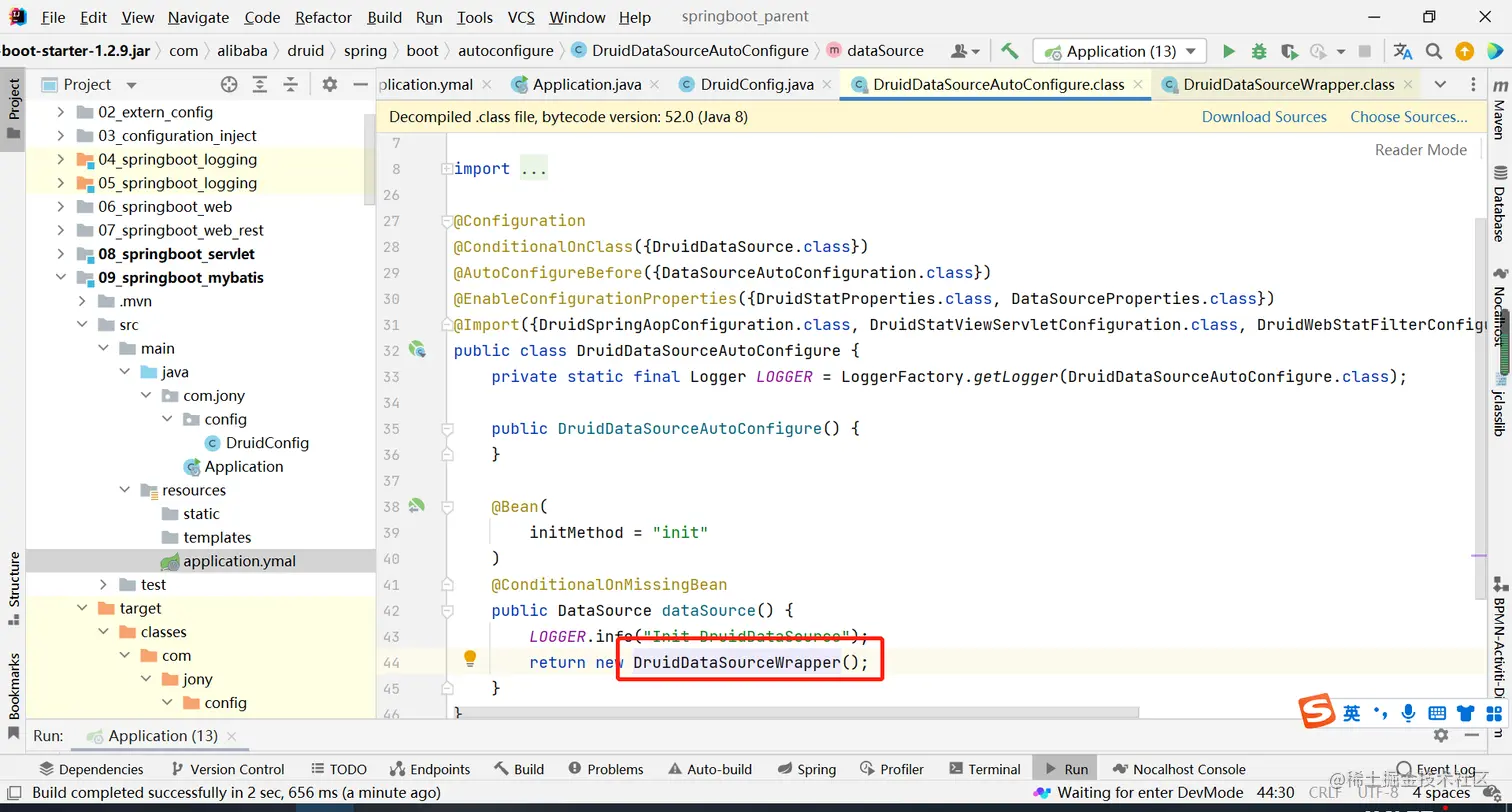Viewport: 1512px width, 812px height.
Task: Click the bean gutter icon on line 38
Action: click(417, 506)
